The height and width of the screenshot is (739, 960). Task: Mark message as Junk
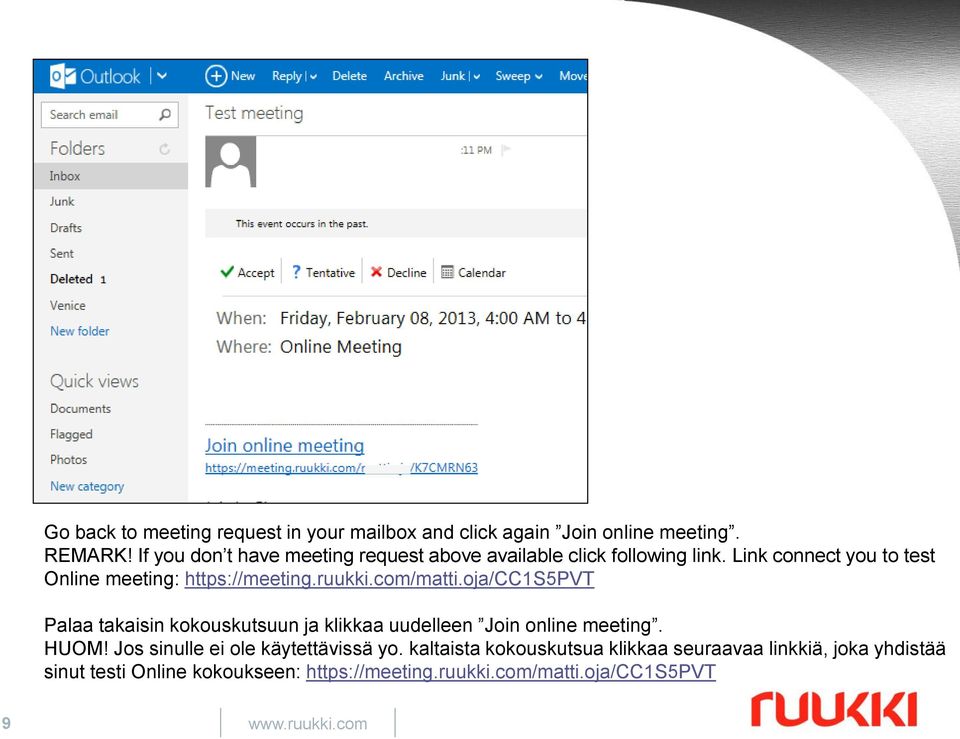452,76
